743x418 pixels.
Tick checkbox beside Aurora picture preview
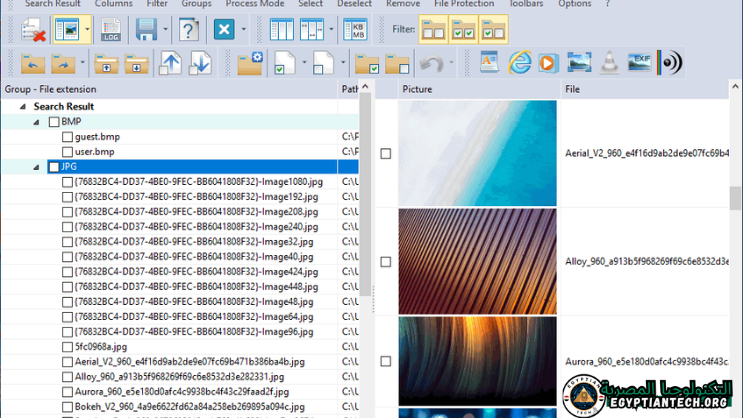386,362
